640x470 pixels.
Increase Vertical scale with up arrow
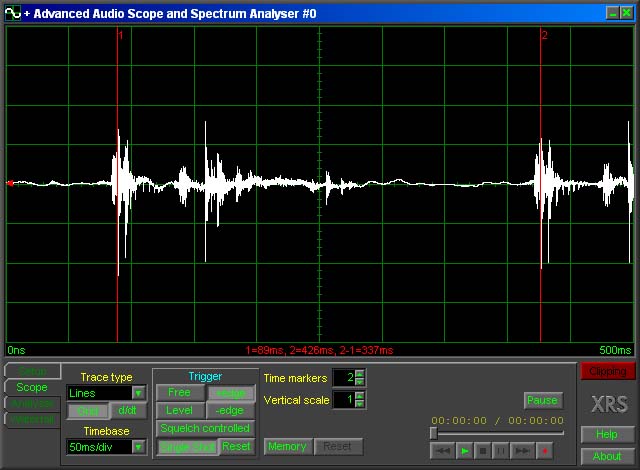click(x=359, y=396)
